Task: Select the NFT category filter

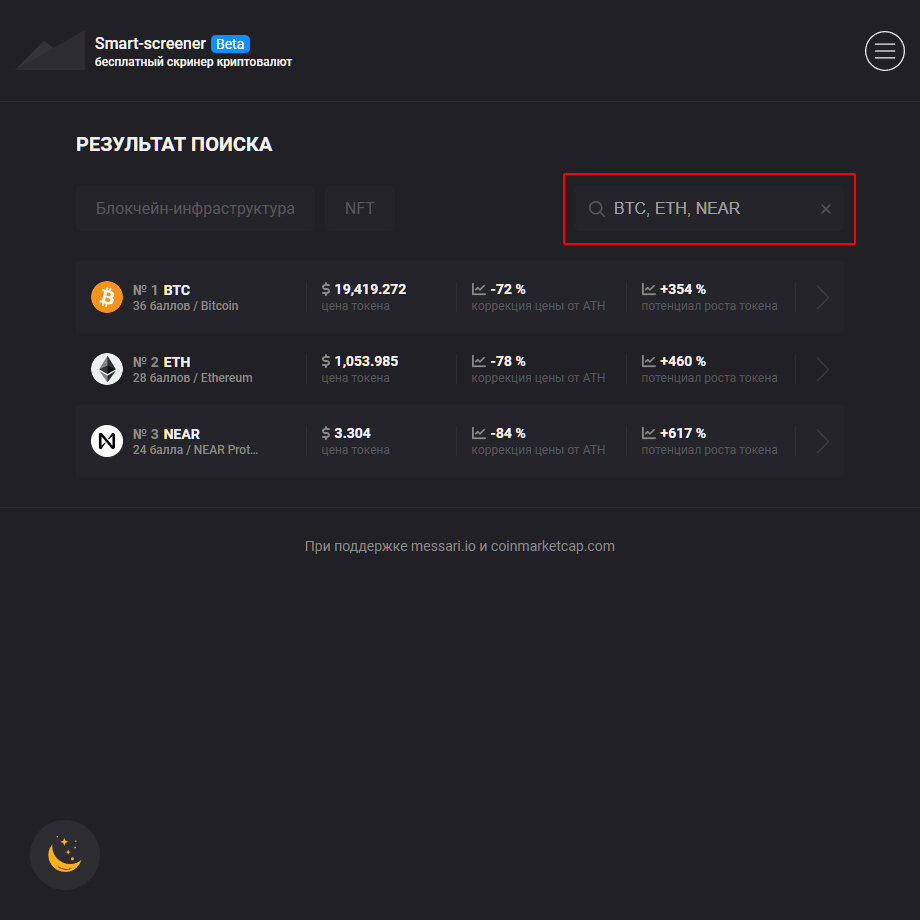Action: click(359, 208)
